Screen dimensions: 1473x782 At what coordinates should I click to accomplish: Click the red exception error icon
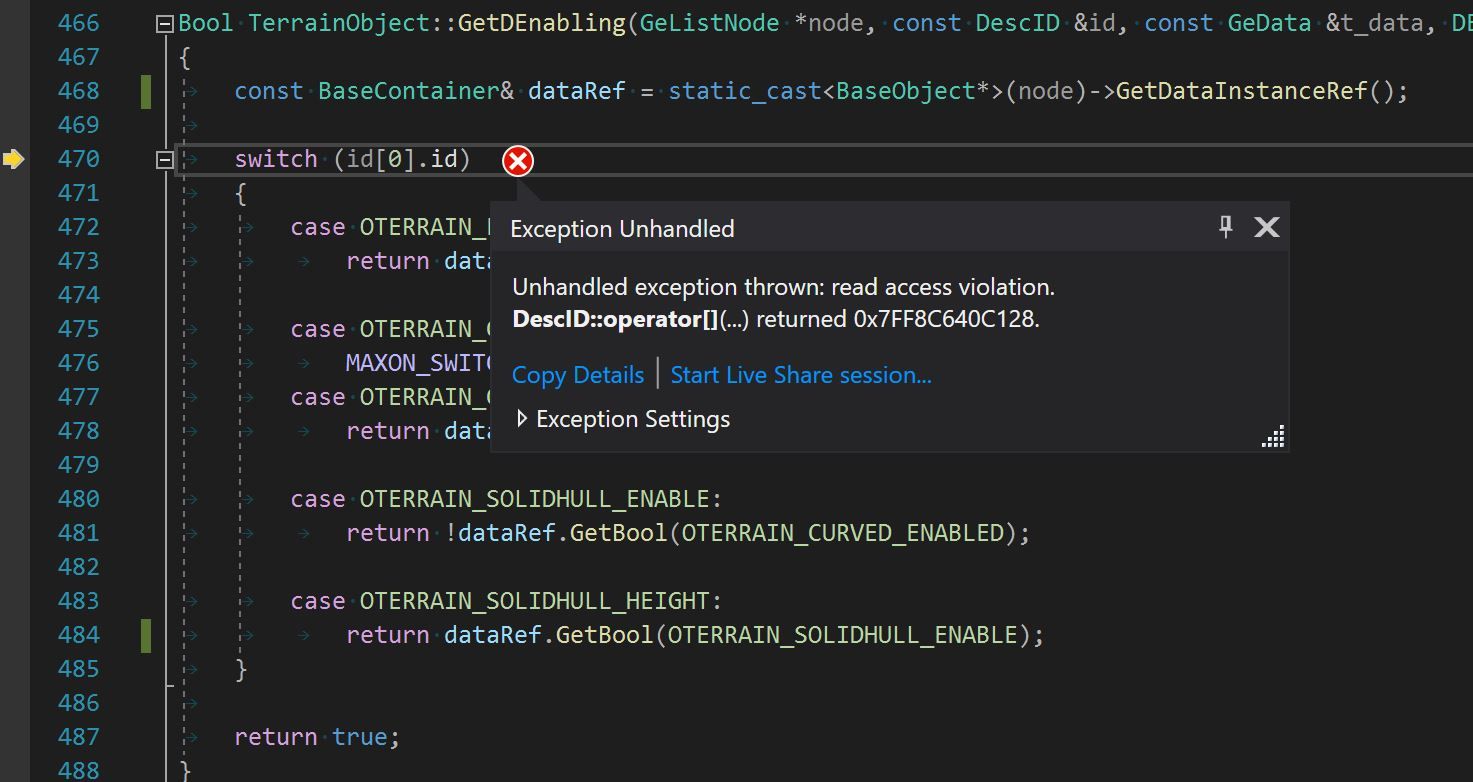[518, 160]
